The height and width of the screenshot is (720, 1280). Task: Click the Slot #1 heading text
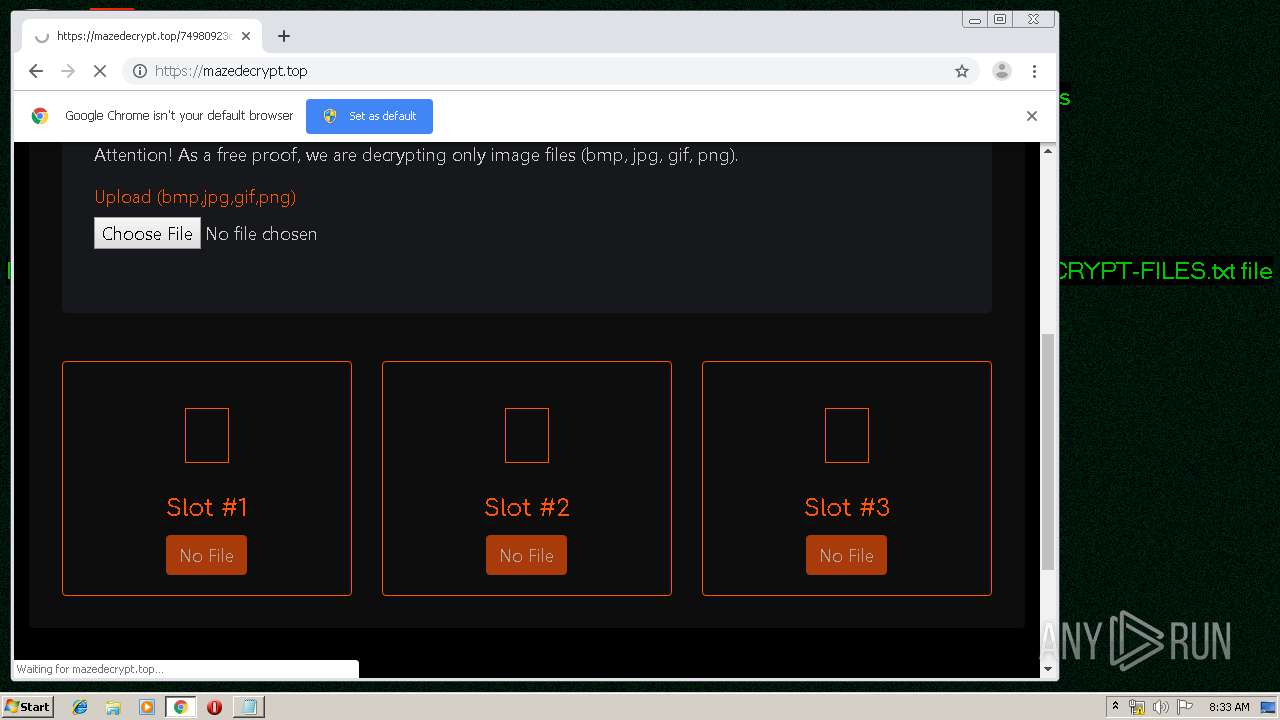pyautogui.click(x=207, y=507)
